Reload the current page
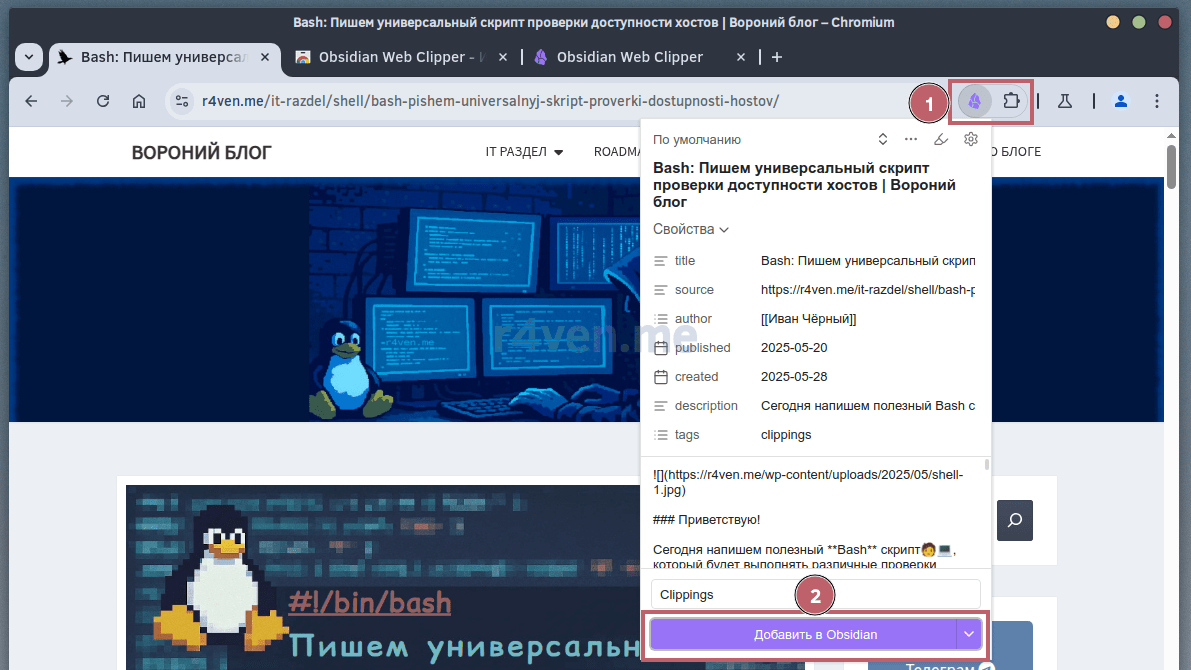The height and width of the screenshot is (670, 1191). click(x=103, y=101)
